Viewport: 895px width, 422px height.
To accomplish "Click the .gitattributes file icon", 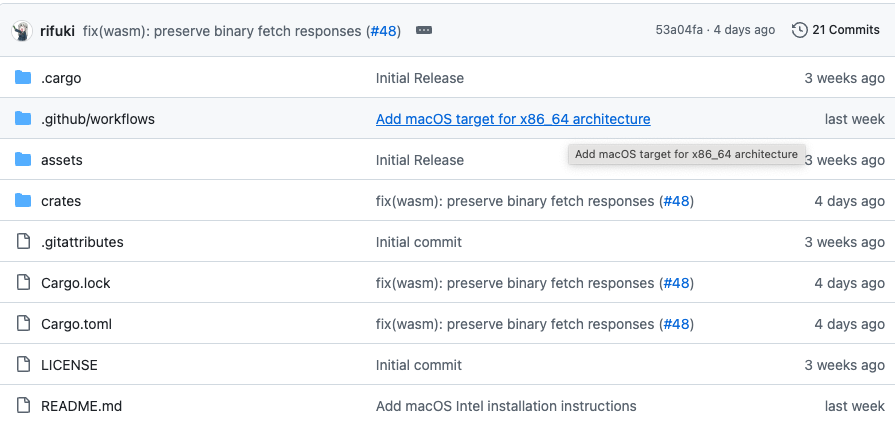I will click(23, 242).
